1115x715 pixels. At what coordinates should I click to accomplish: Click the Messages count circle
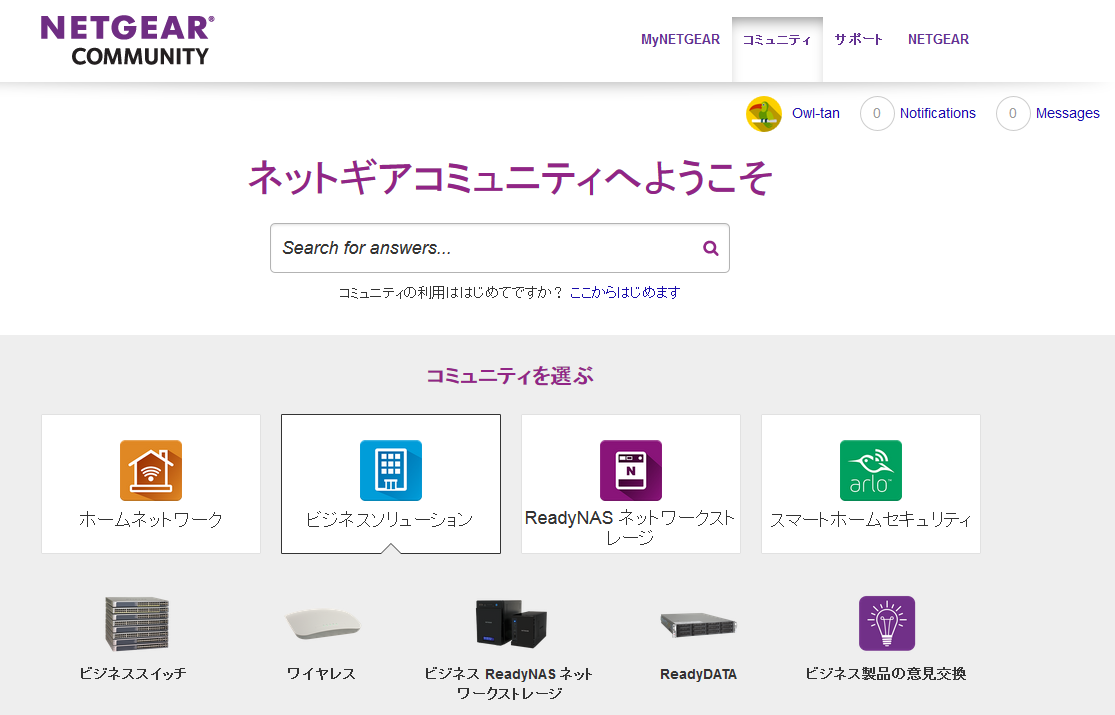pyautogui.click(x=1013, y=114)
